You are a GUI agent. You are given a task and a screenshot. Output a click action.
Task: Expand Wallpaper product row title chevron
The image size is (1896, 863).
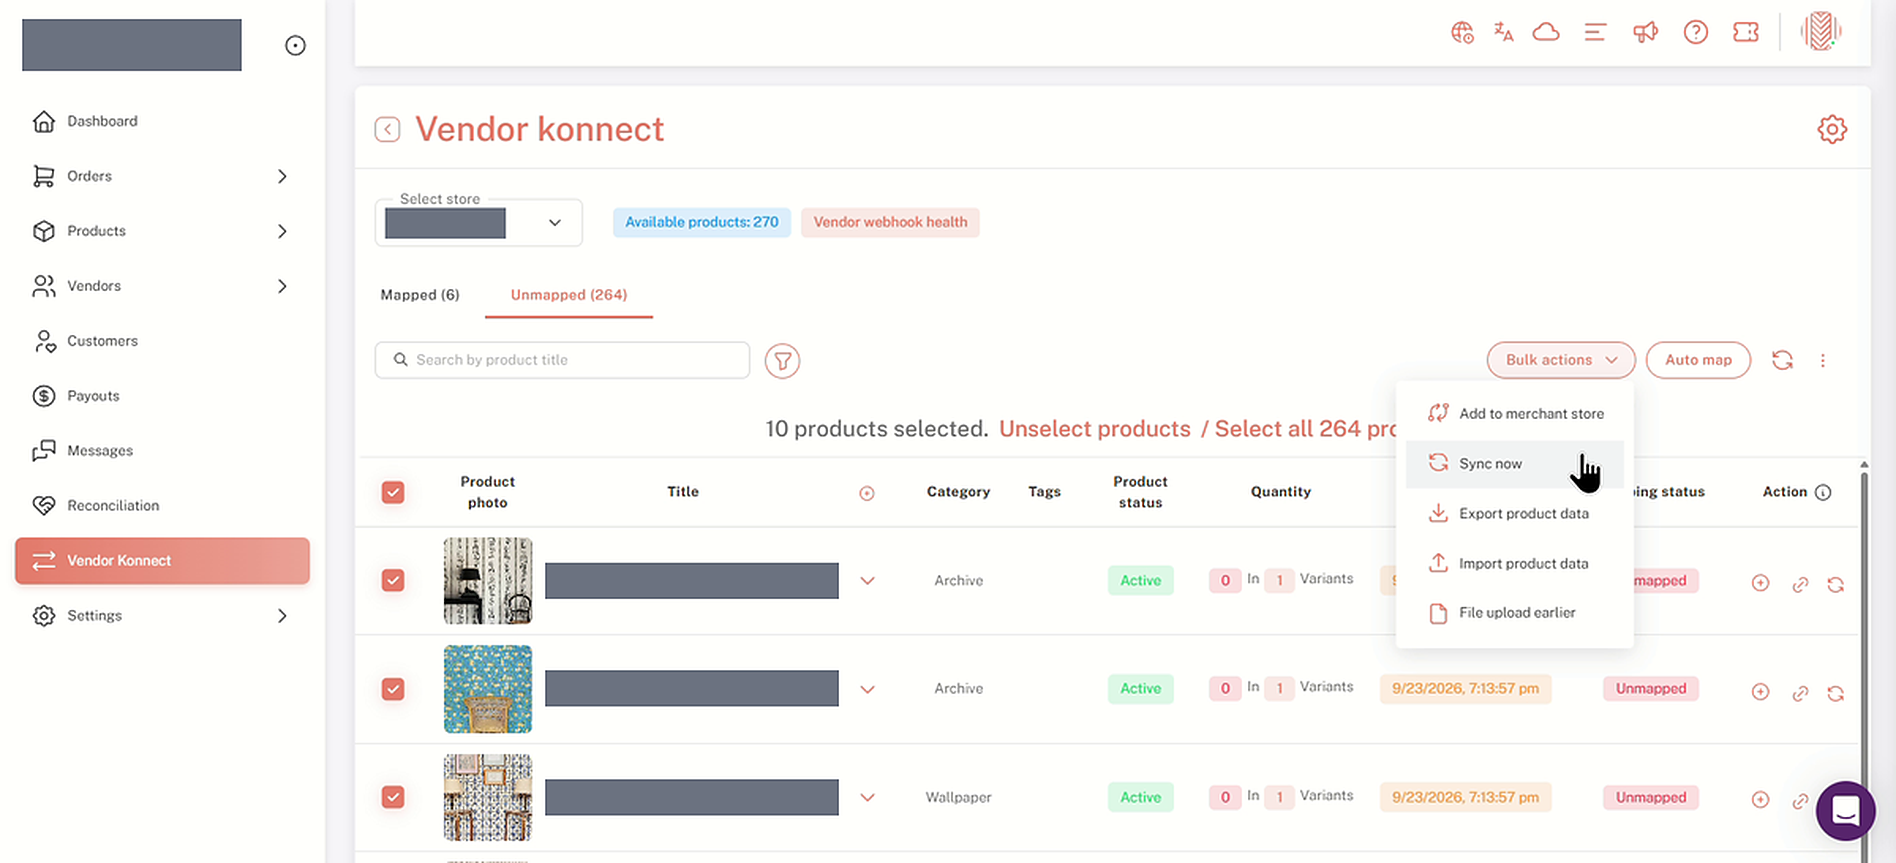point(867,798)
